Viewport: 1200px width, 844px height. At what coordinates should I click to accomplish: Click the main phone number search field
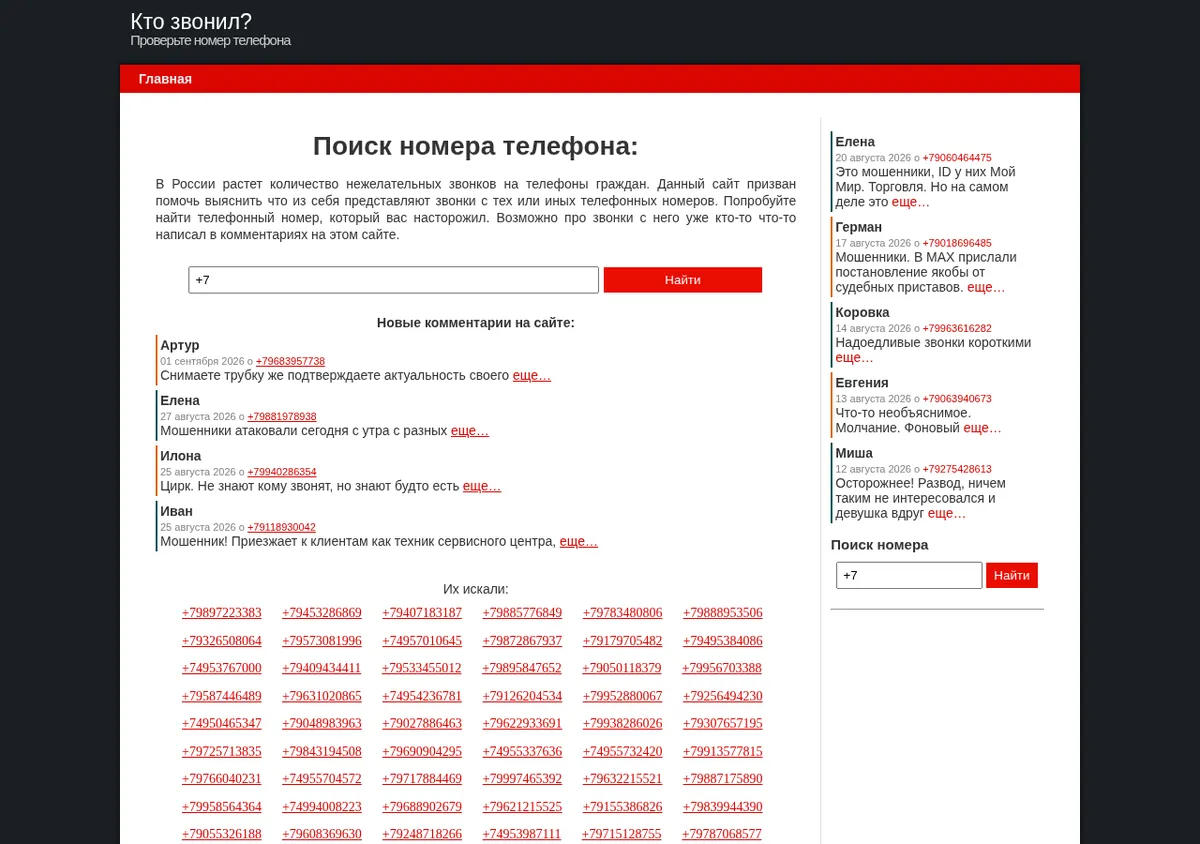(x=393, y=280)
